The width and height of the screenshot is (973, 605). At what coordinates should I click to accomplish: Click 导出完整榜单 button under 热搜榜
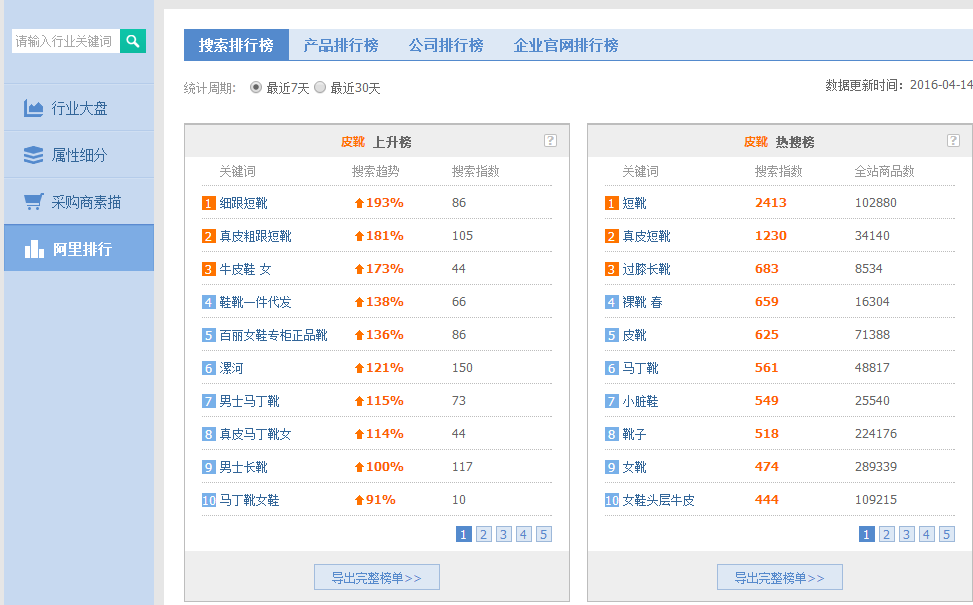coord(779,577)
